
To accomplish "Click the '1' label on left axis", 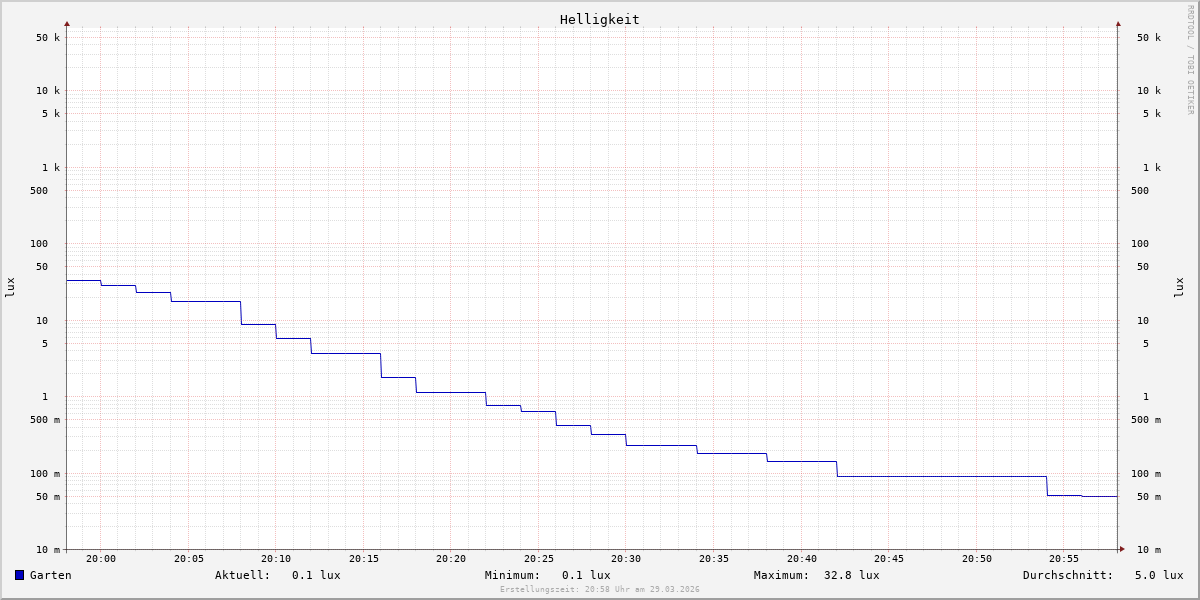I will pyautogui.click(x=45, y=397).
